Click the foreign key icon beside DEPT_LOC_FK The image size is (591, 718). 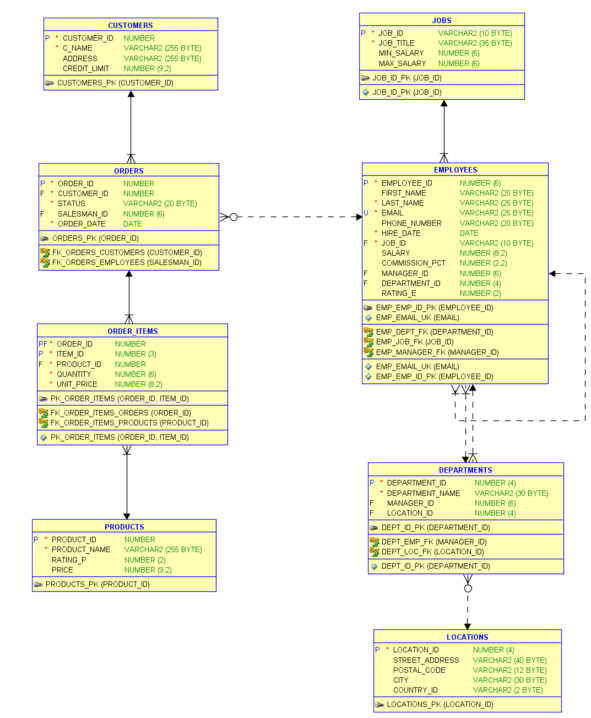pos(374,552)
